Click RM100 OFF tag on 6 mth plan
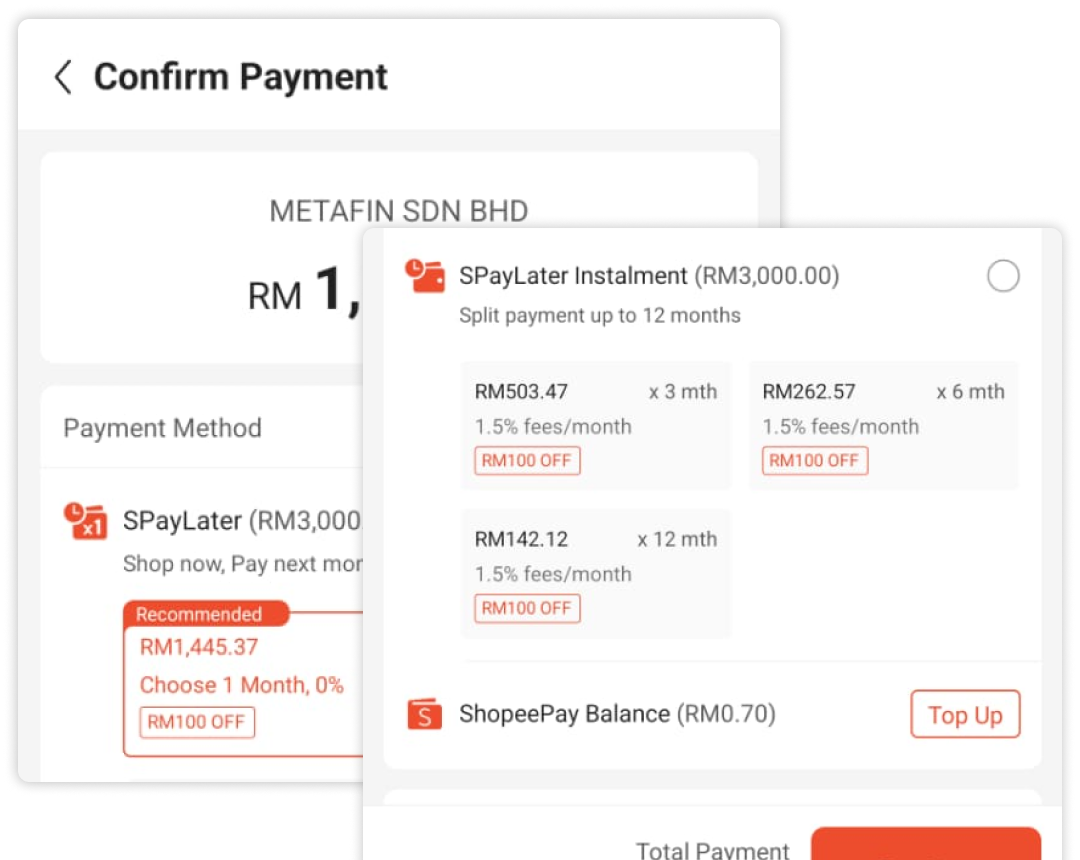The image size is (1080, 860). (x=815, y=461)
